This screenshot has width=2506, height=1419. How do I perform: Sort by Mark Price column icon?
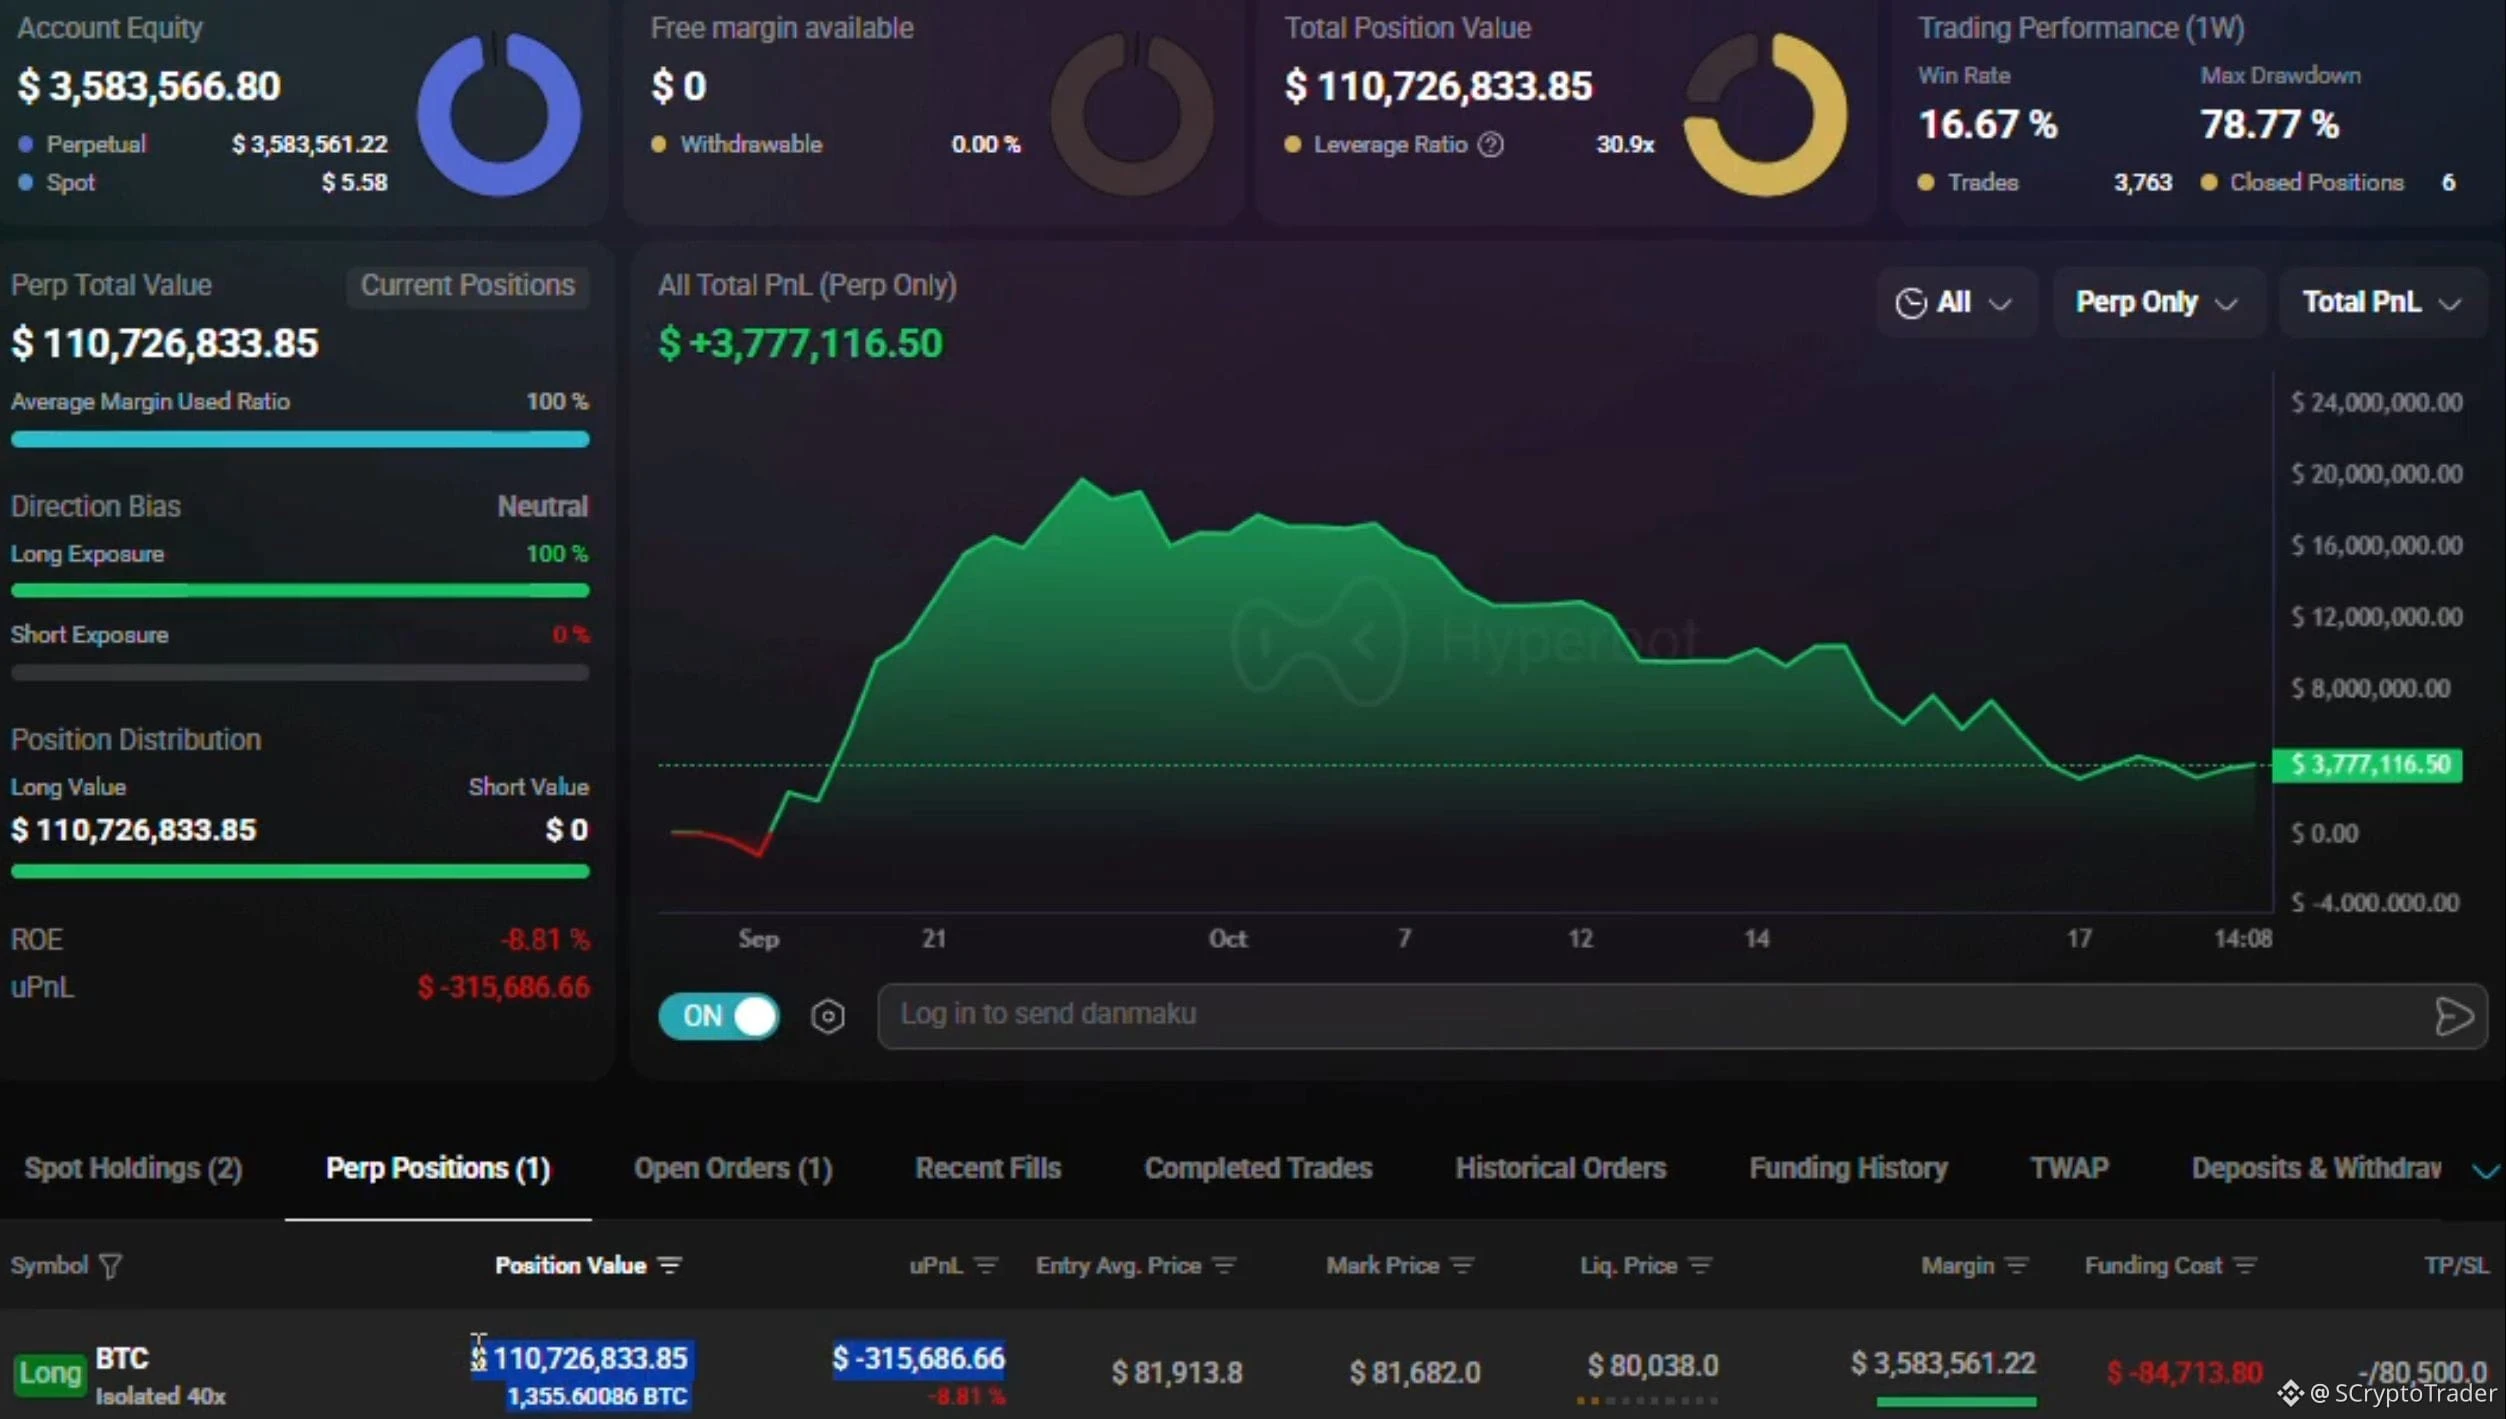point(1462,1265)
